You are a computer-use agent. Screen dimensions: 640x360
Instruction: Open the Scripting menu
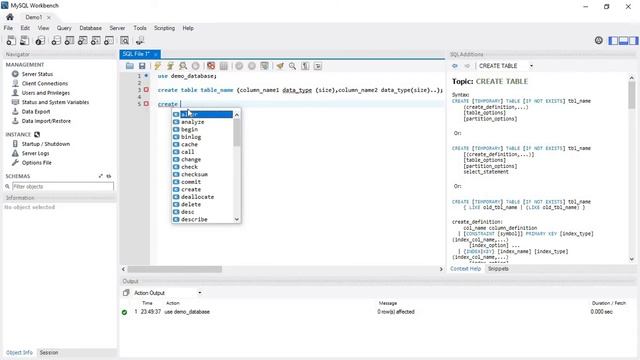click(164, 28)
